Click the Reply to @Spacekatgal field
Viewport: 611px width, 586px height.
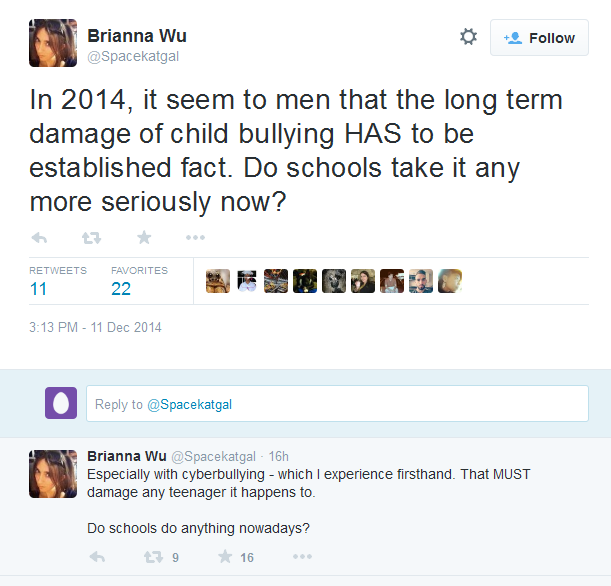pyautogui.click(x=337, y=404)
